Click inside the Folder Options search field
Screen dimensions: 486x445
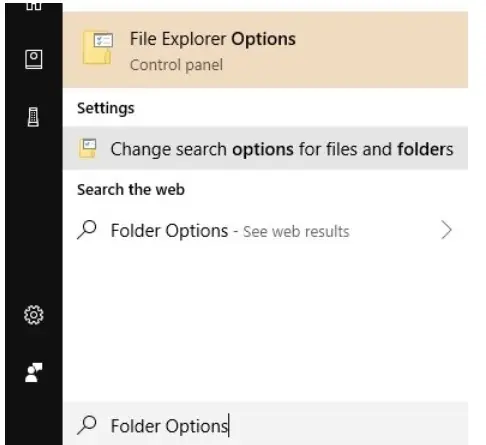click(x=265, y=424)
